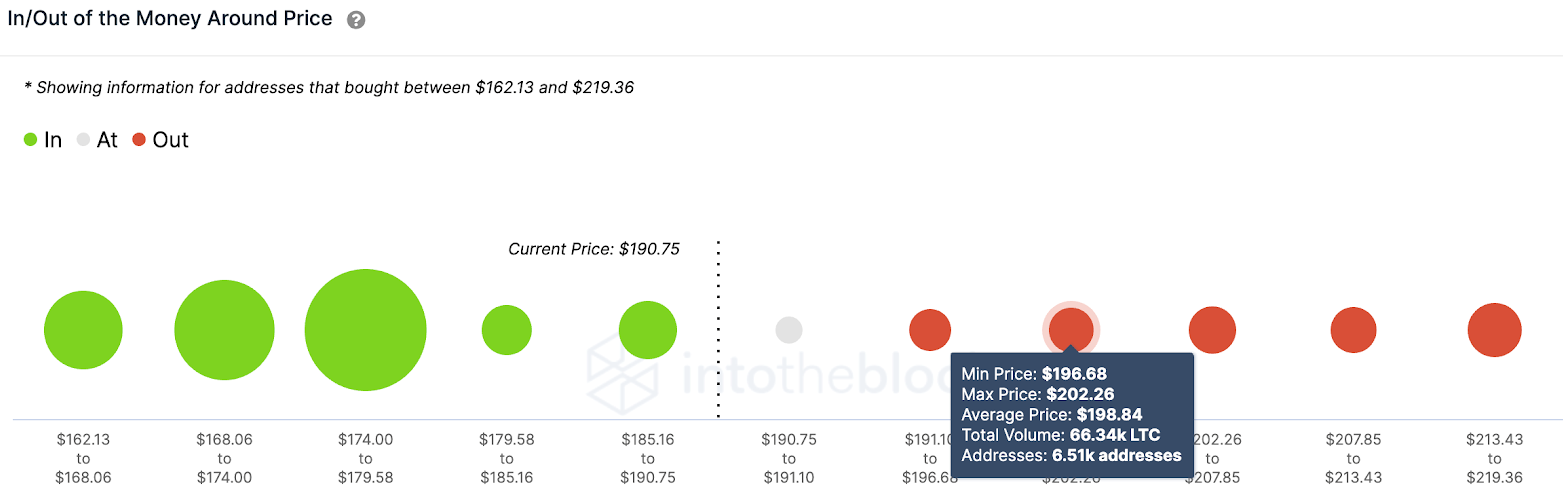Click the "$162.13 to $168.06" axis label
Viewport: 1563px width, 497px height.
(83, 458)
